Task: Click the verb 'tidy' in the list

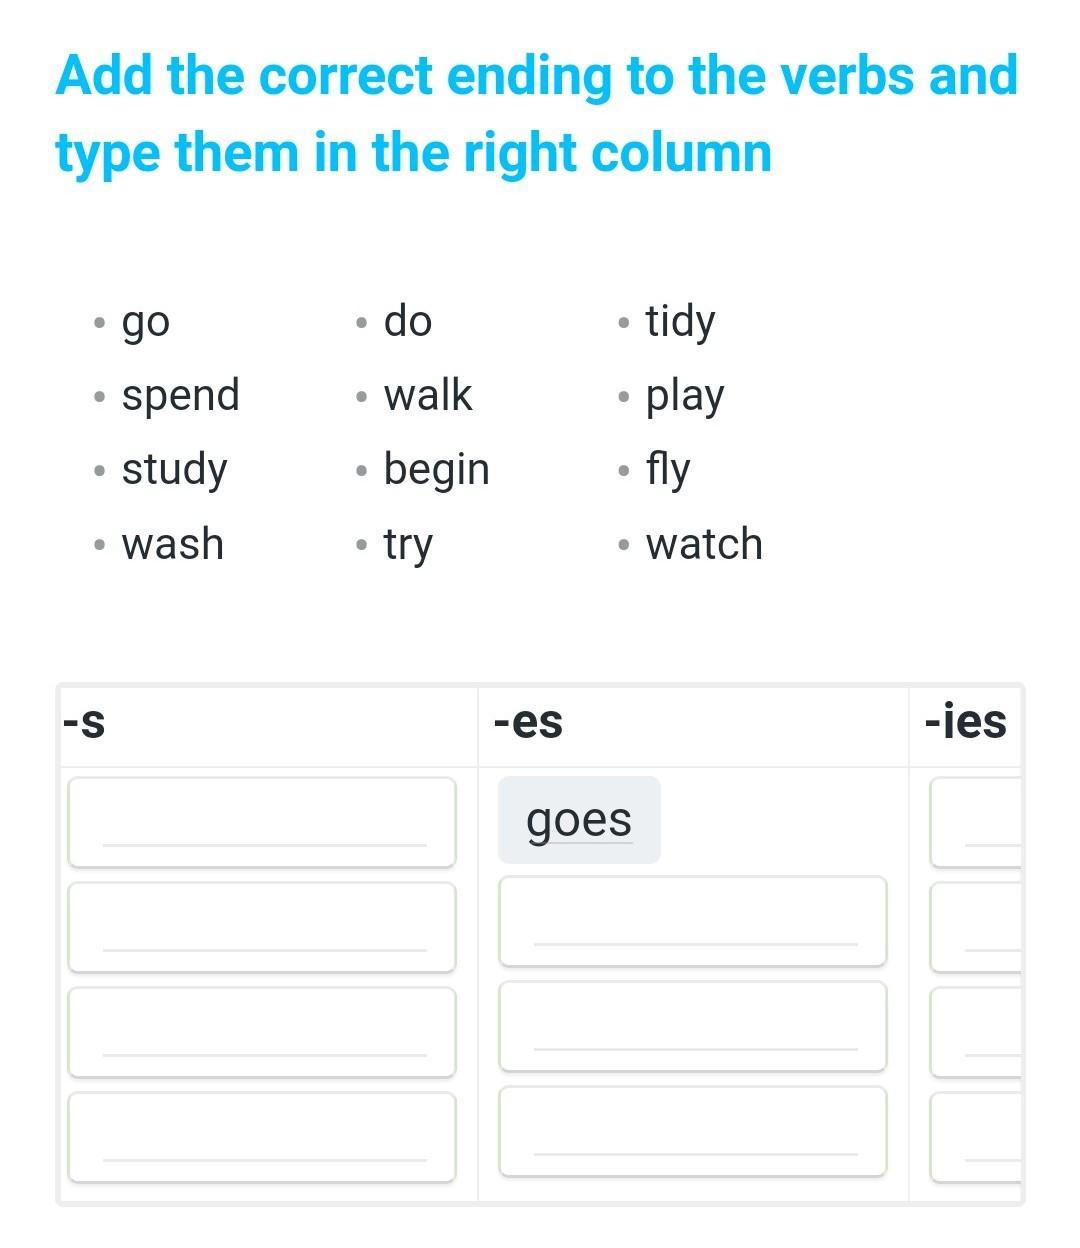Action: click(681, 321)
